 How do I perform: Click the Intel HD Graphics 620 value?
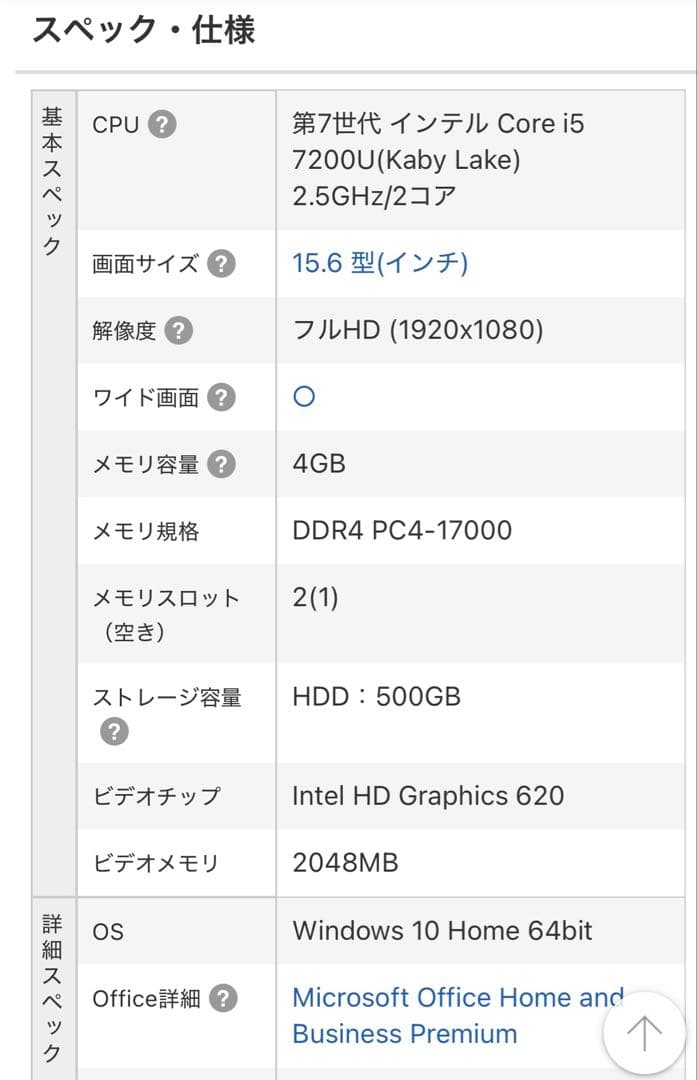(x=428, y=796)
